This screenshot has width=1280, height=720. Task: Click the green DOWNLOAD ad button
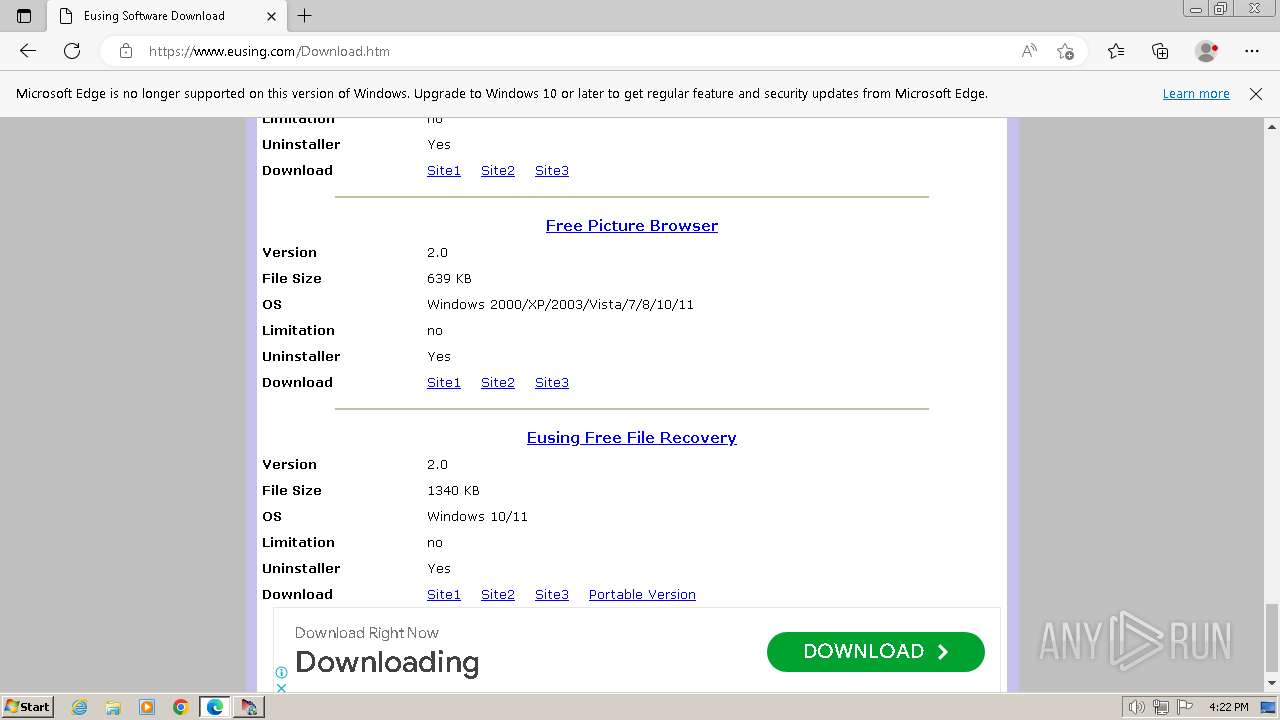pos(876,652)
